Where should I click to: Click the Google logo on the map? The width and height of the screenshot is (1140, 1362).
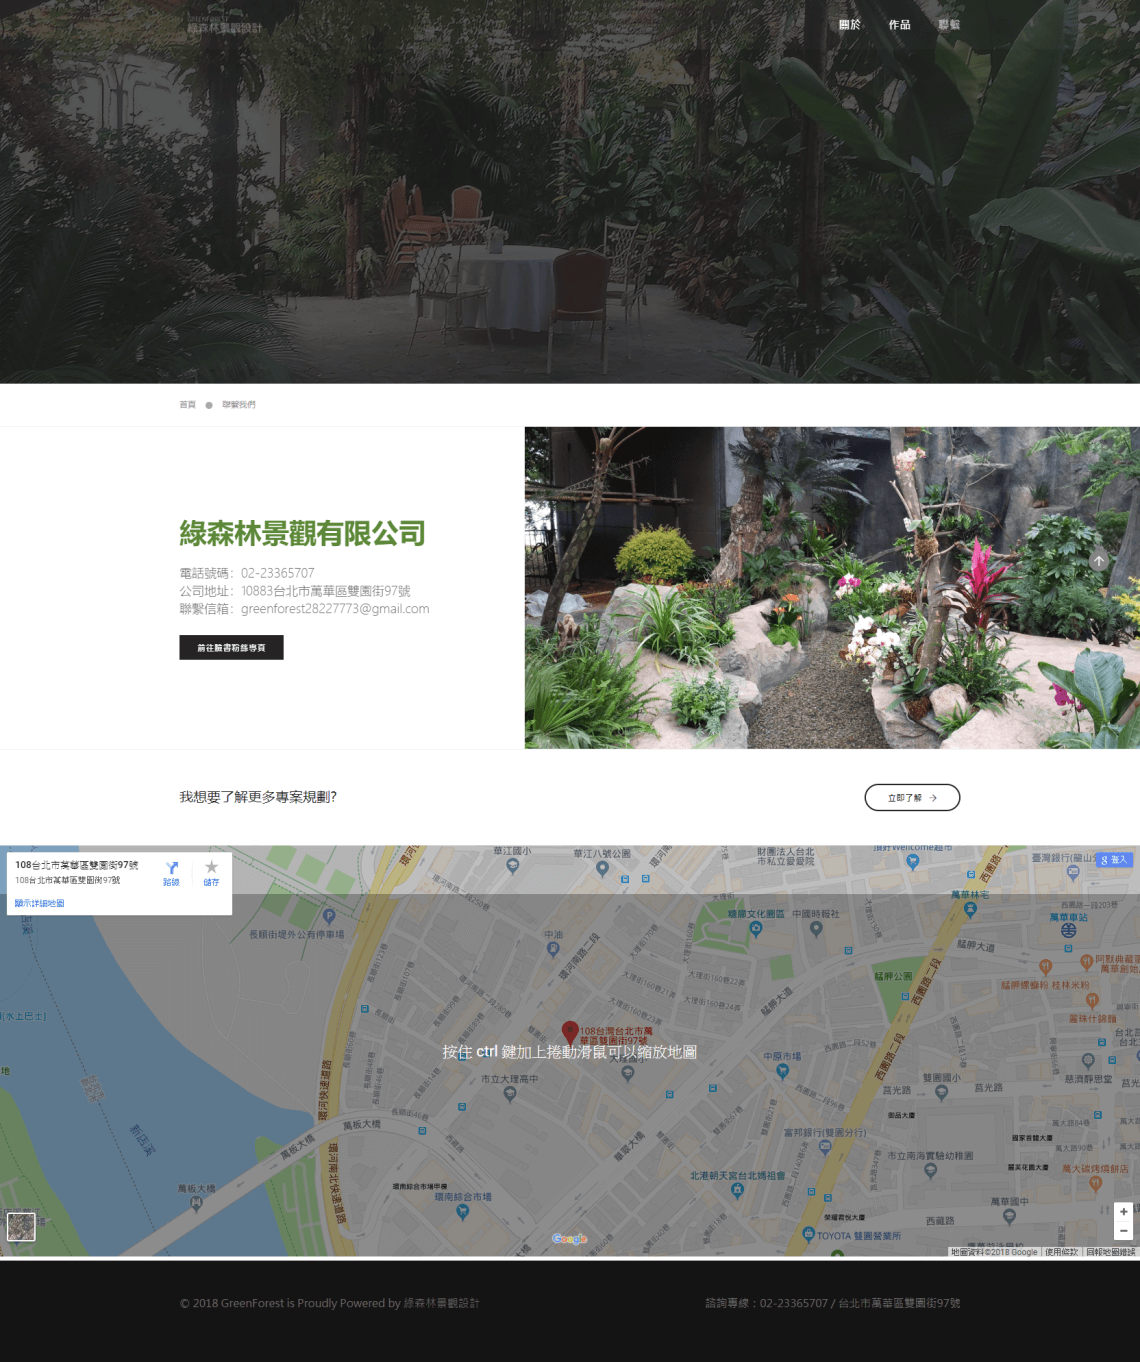coord(569,1239)
